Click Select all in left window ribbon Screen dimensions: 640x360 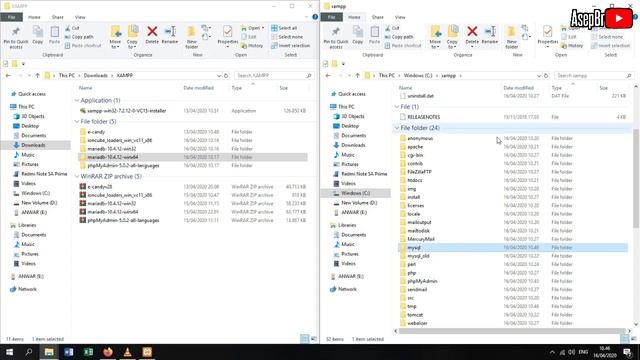[x=284, y=28]
